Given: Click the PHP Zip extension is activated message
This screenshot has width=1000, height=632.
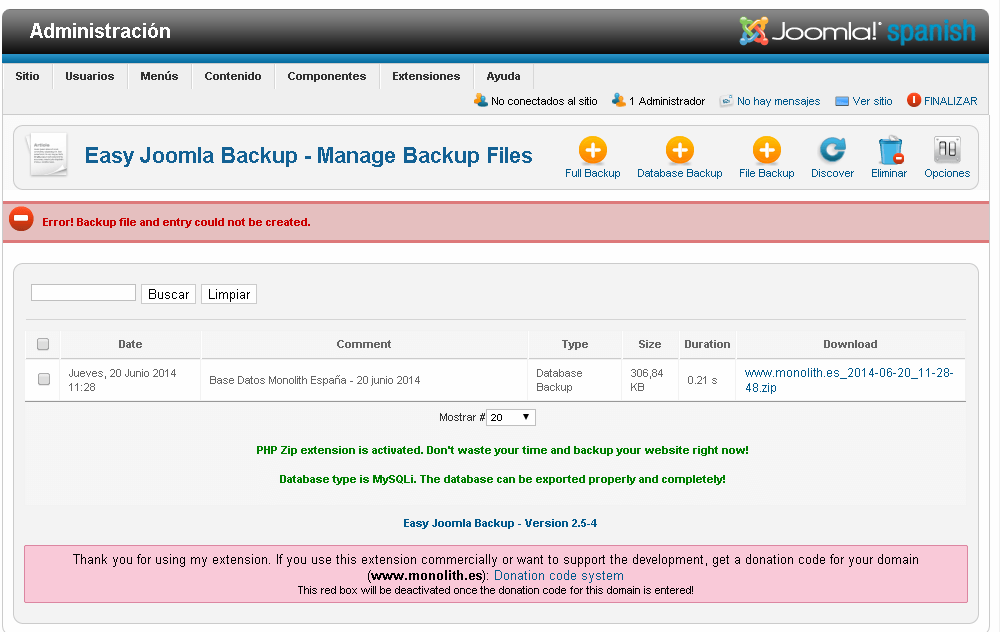Looking at the screenshot, I should [x=502, y=450].
